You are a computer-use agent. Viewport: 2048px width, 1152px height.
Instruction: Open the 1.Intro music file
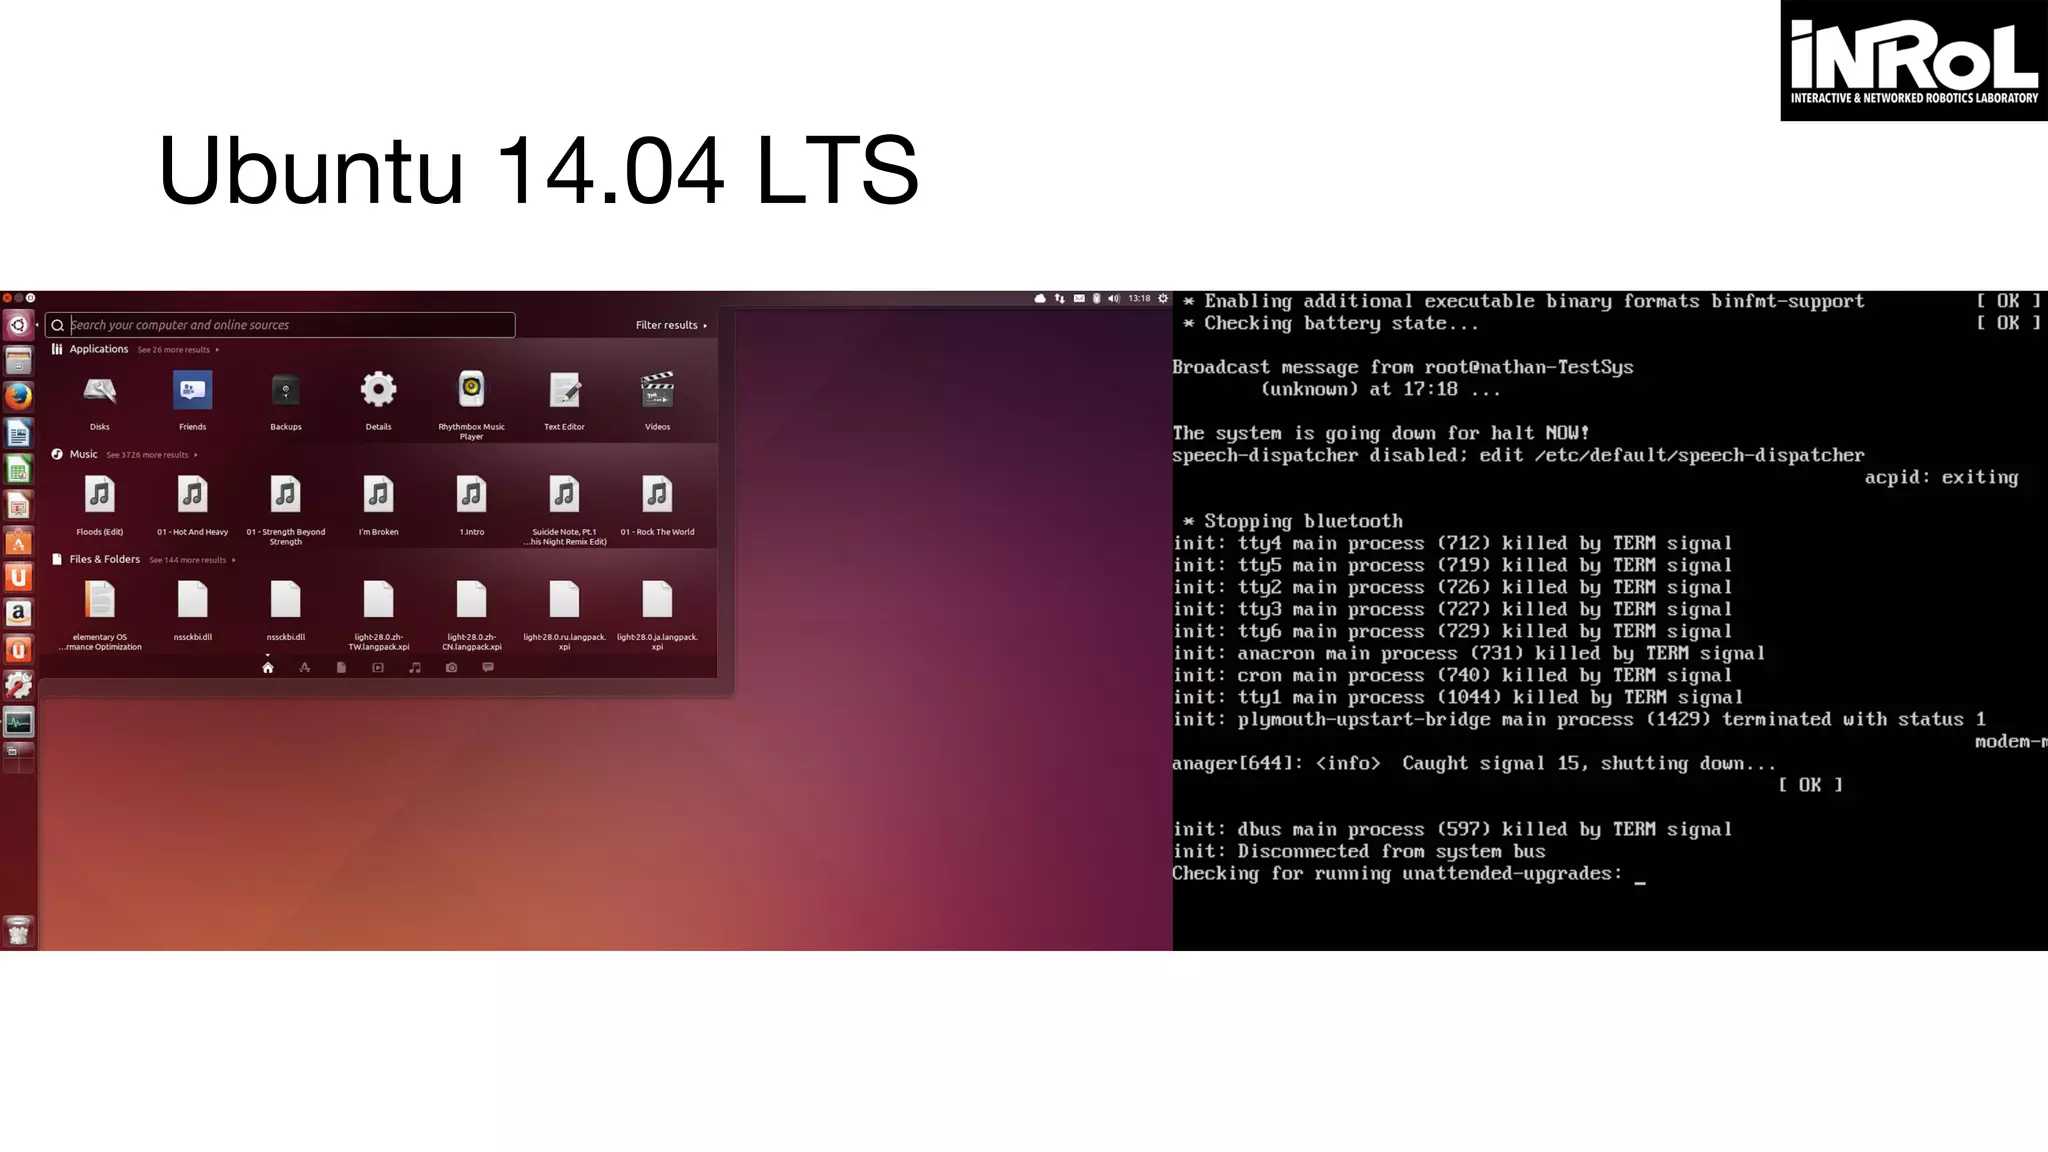[471, 506]
